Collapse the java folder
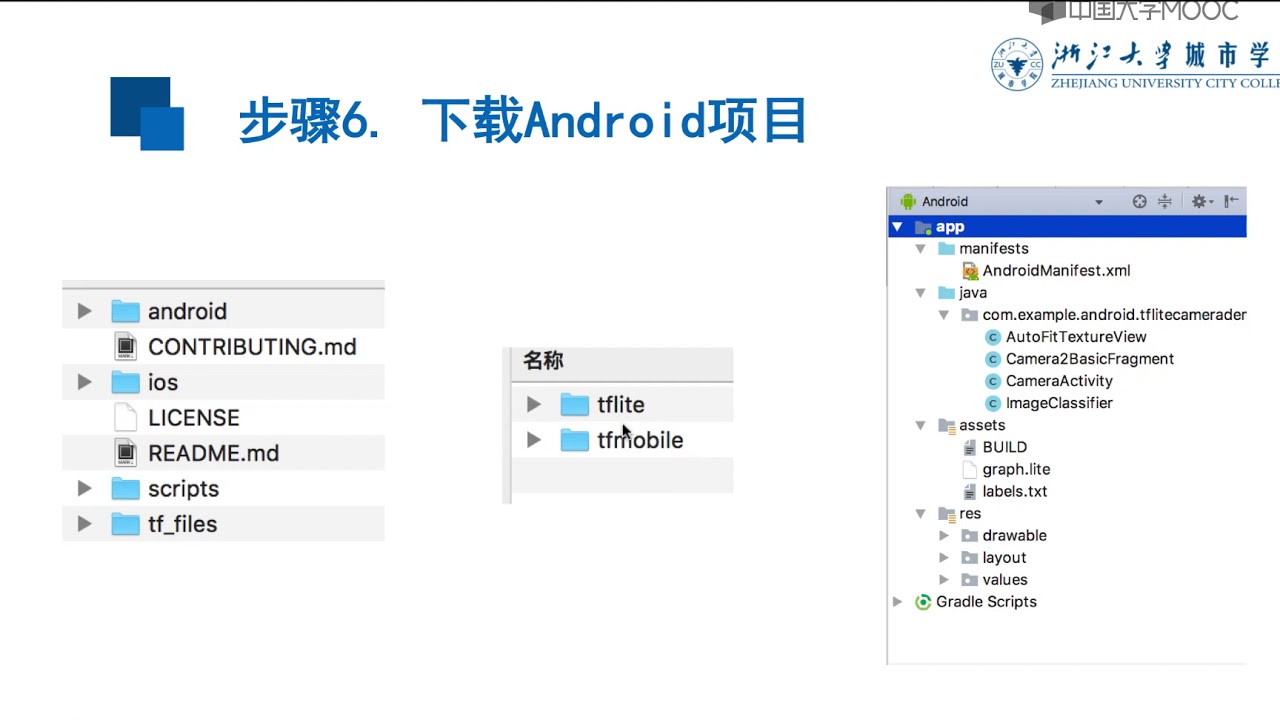The image size is (1280, 720). (921, 293)
